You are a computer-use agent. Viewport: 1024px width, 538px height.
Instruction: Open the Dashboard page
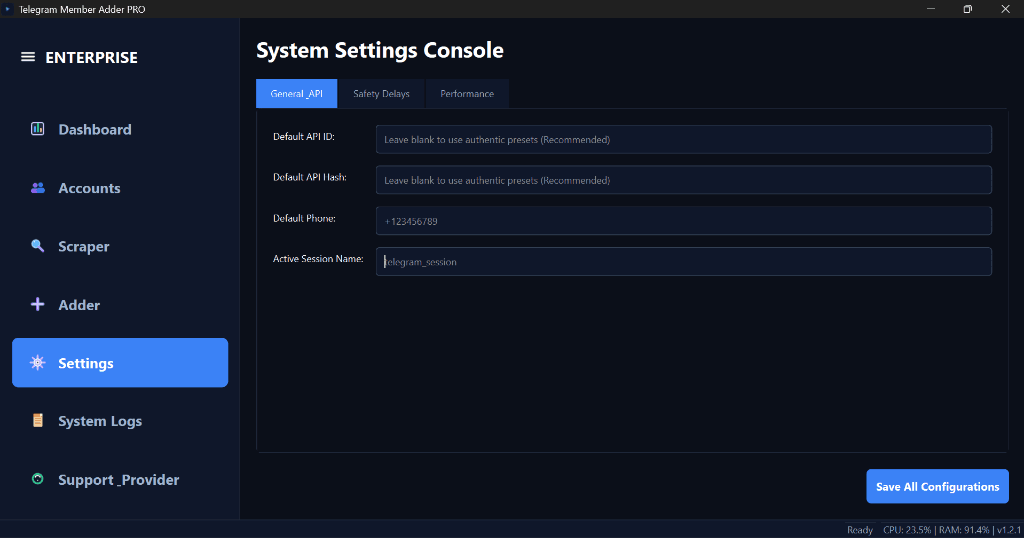120,129
